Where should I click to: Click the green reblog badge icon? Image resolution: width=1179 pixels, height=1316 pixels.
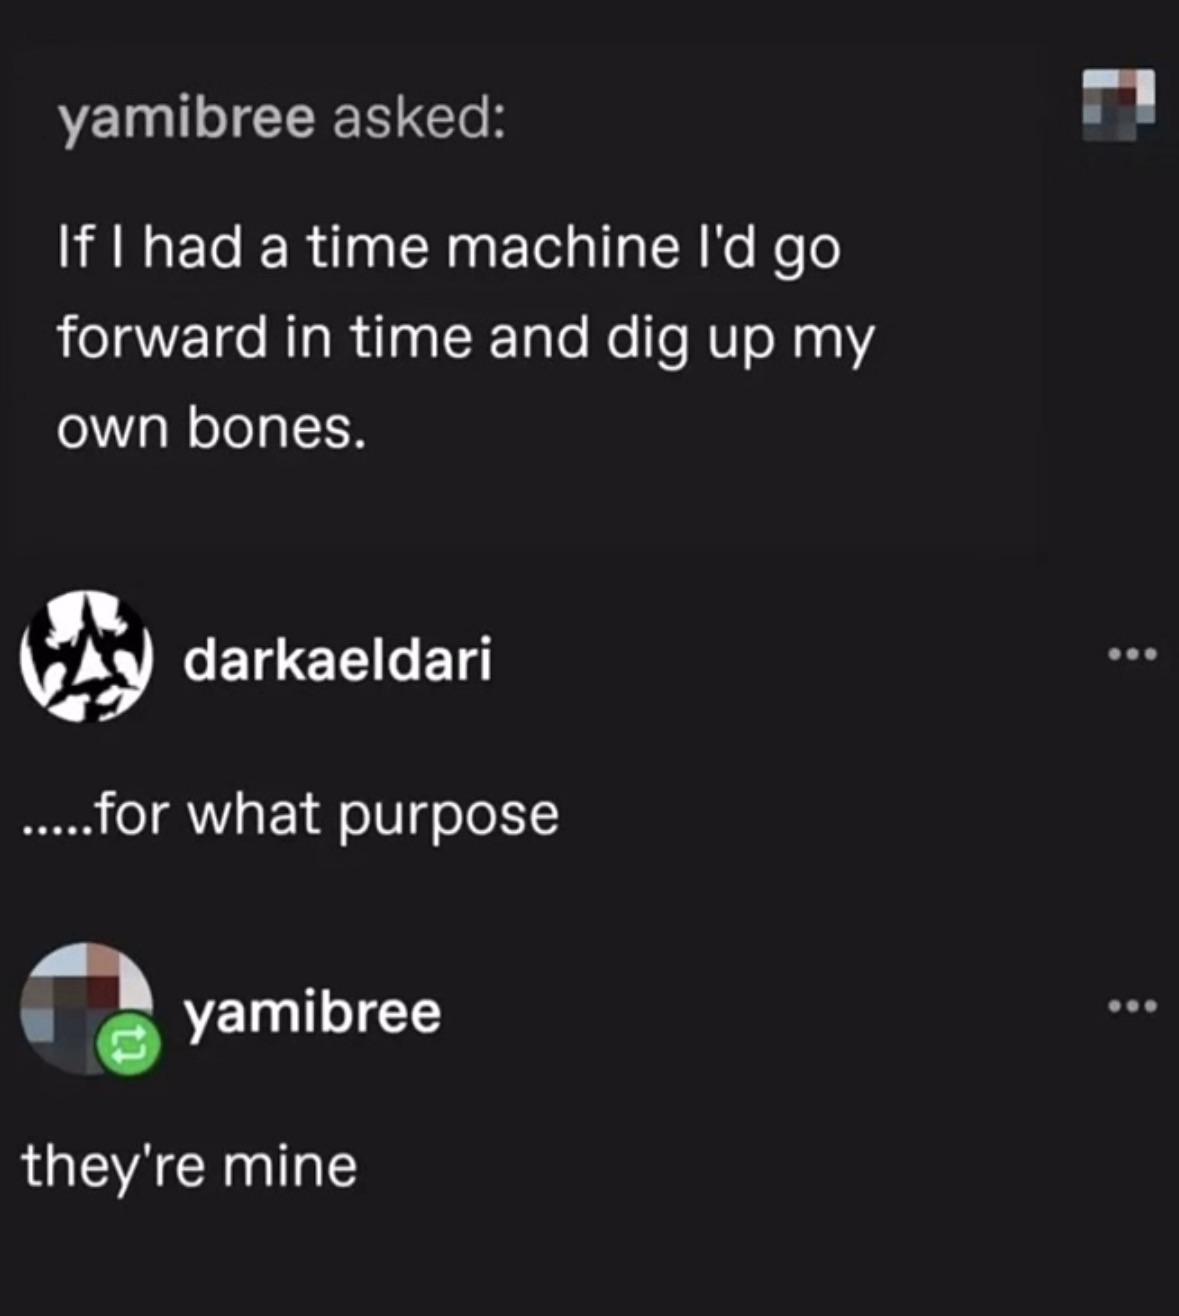(127, 1046)
